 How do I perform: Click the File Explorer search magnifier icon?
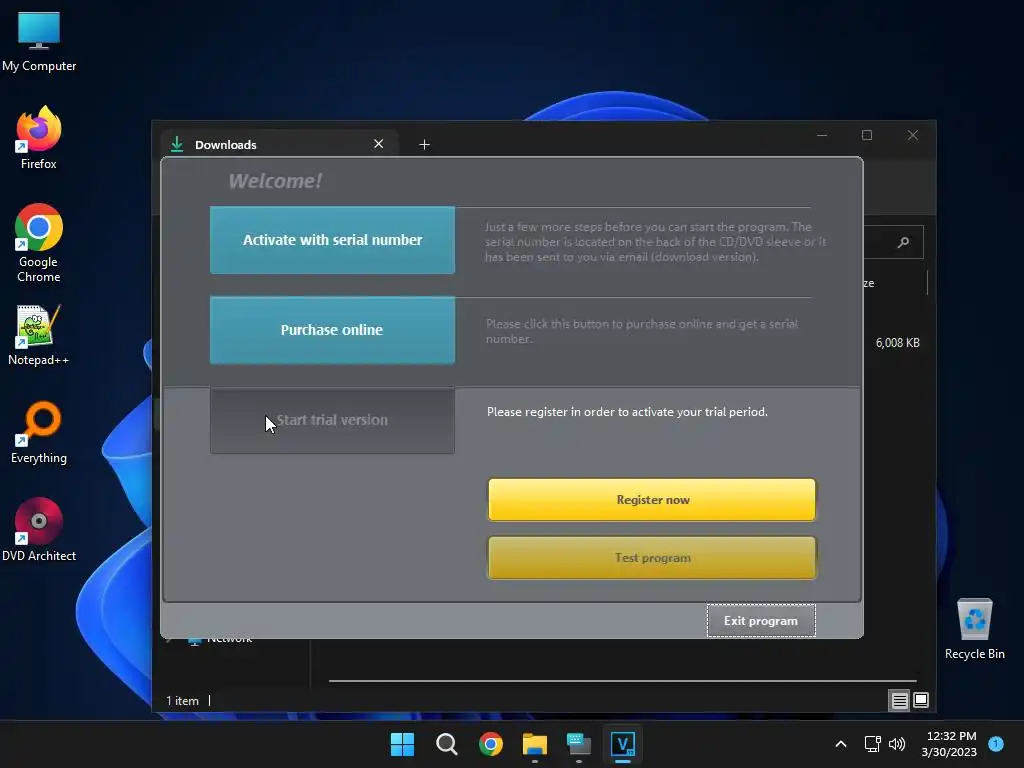tap(903, 242)
